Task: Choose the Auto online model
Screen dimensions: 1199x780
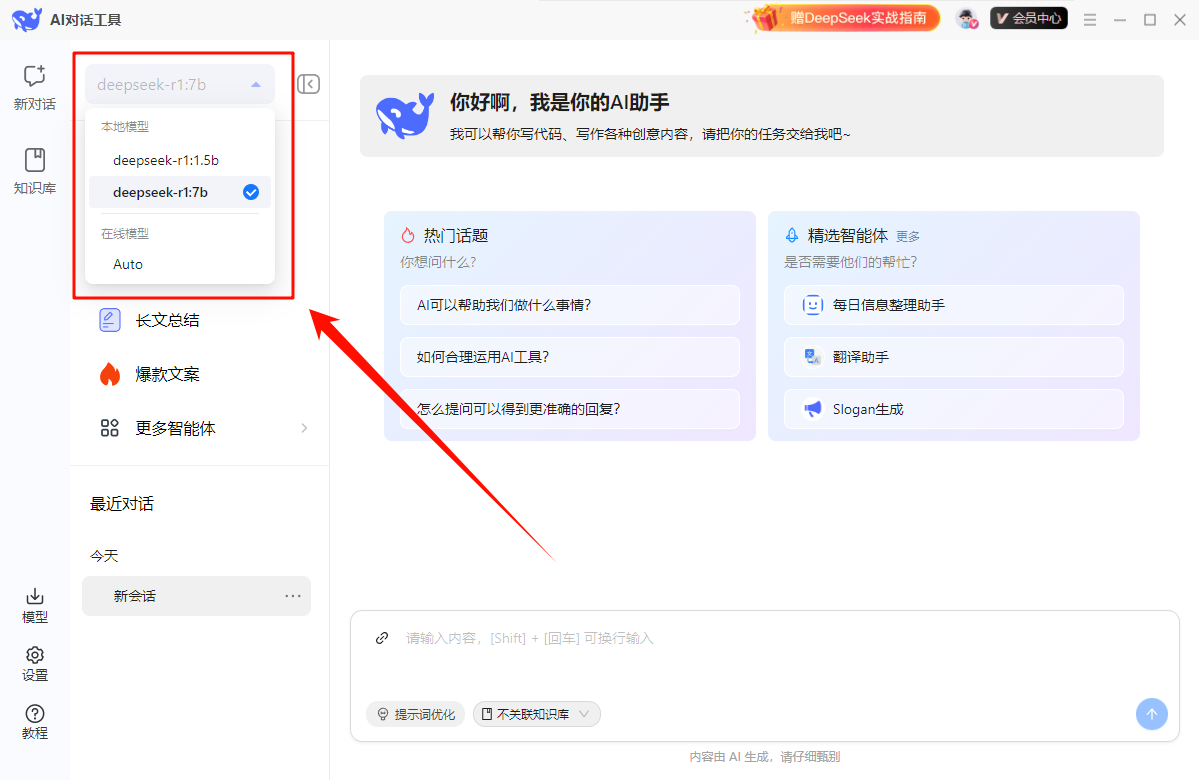Action: tap(128, 264)
